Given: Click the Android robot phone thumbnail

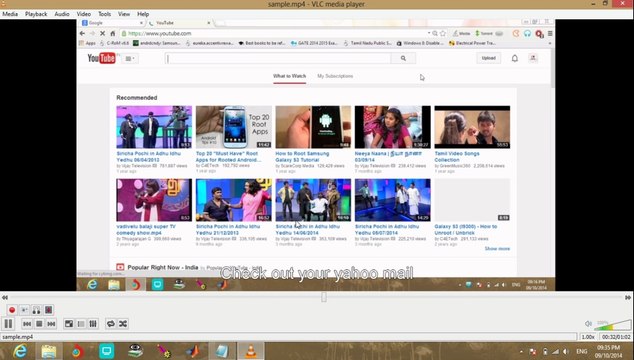Looking at the screenshot, I should (x=313, y=127).
